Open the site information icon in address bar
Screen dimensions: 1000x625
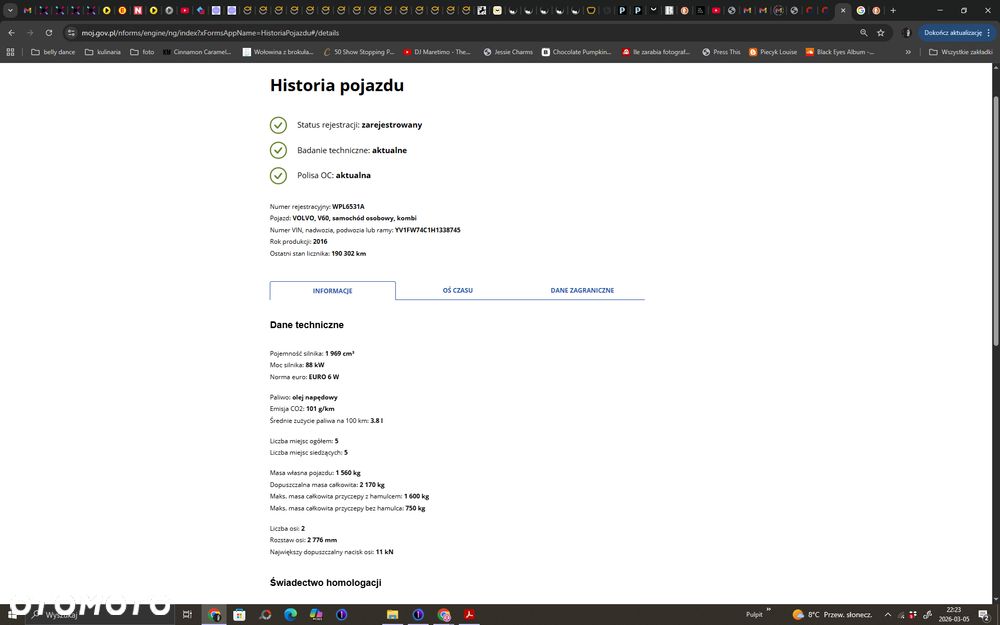(x=71, y=33)
